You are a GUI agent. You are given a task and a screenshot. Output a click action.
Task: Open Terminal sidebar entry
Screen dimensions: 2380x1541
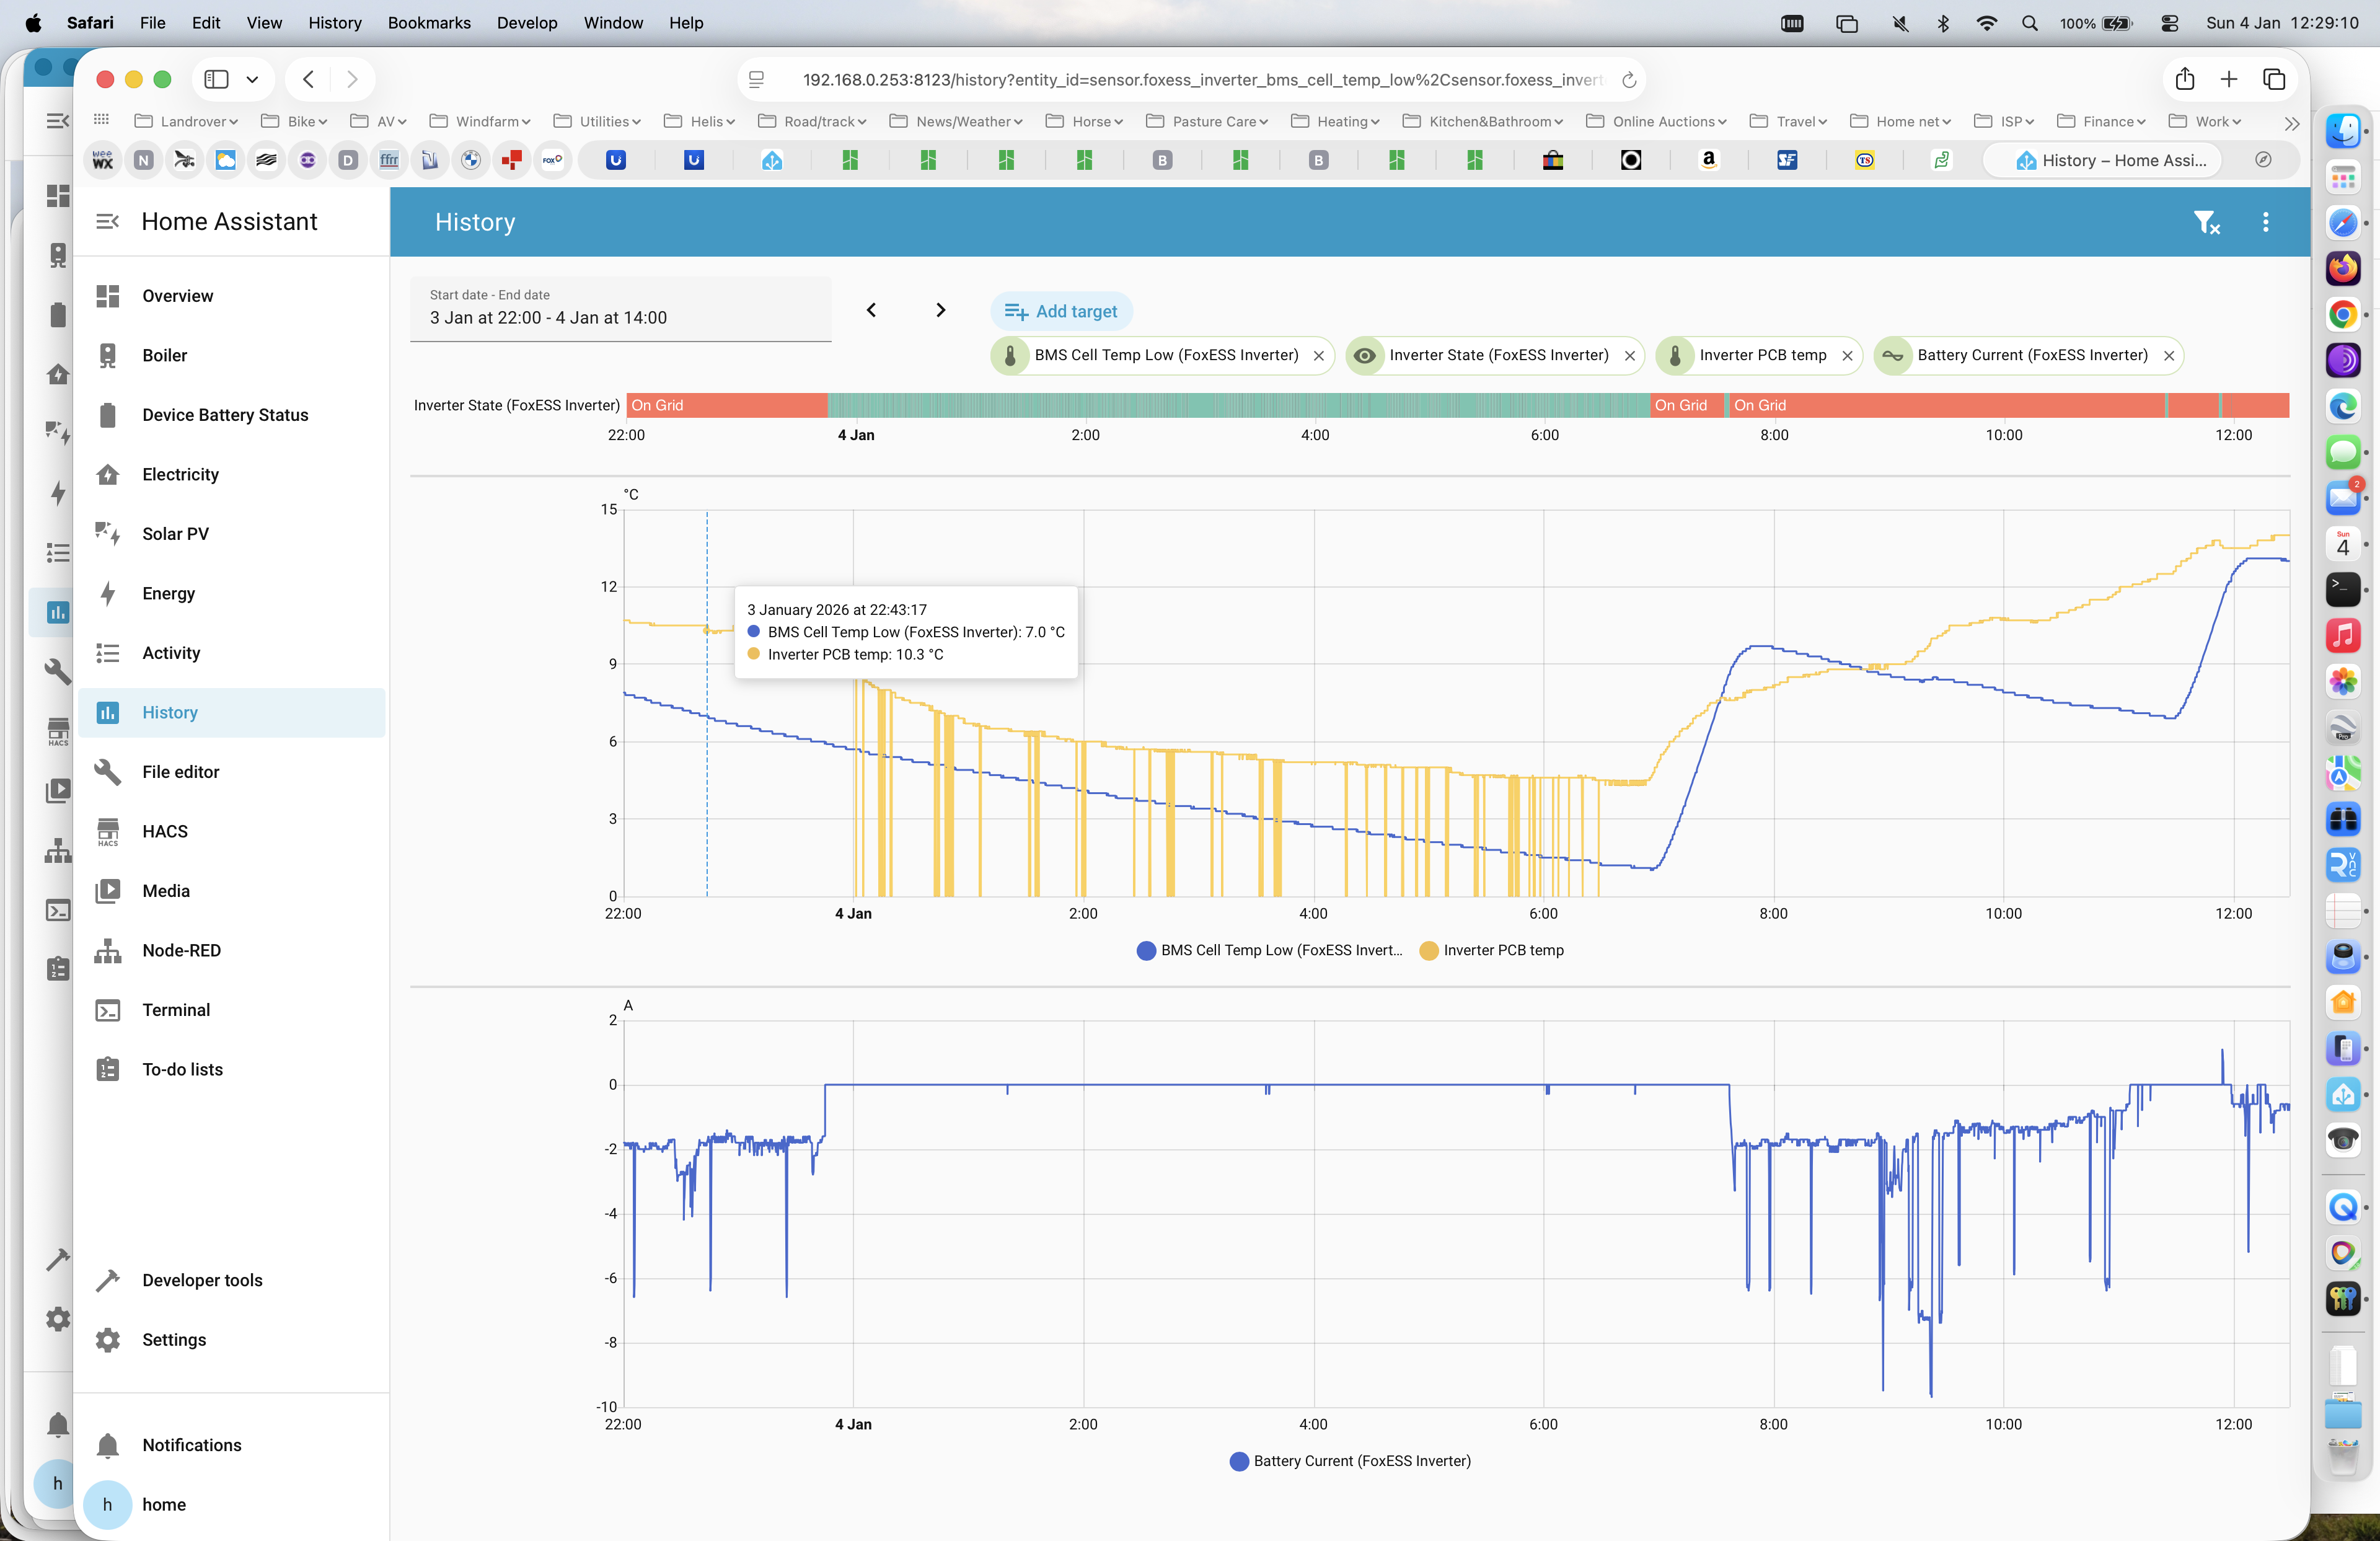[x=176, y=1010]
